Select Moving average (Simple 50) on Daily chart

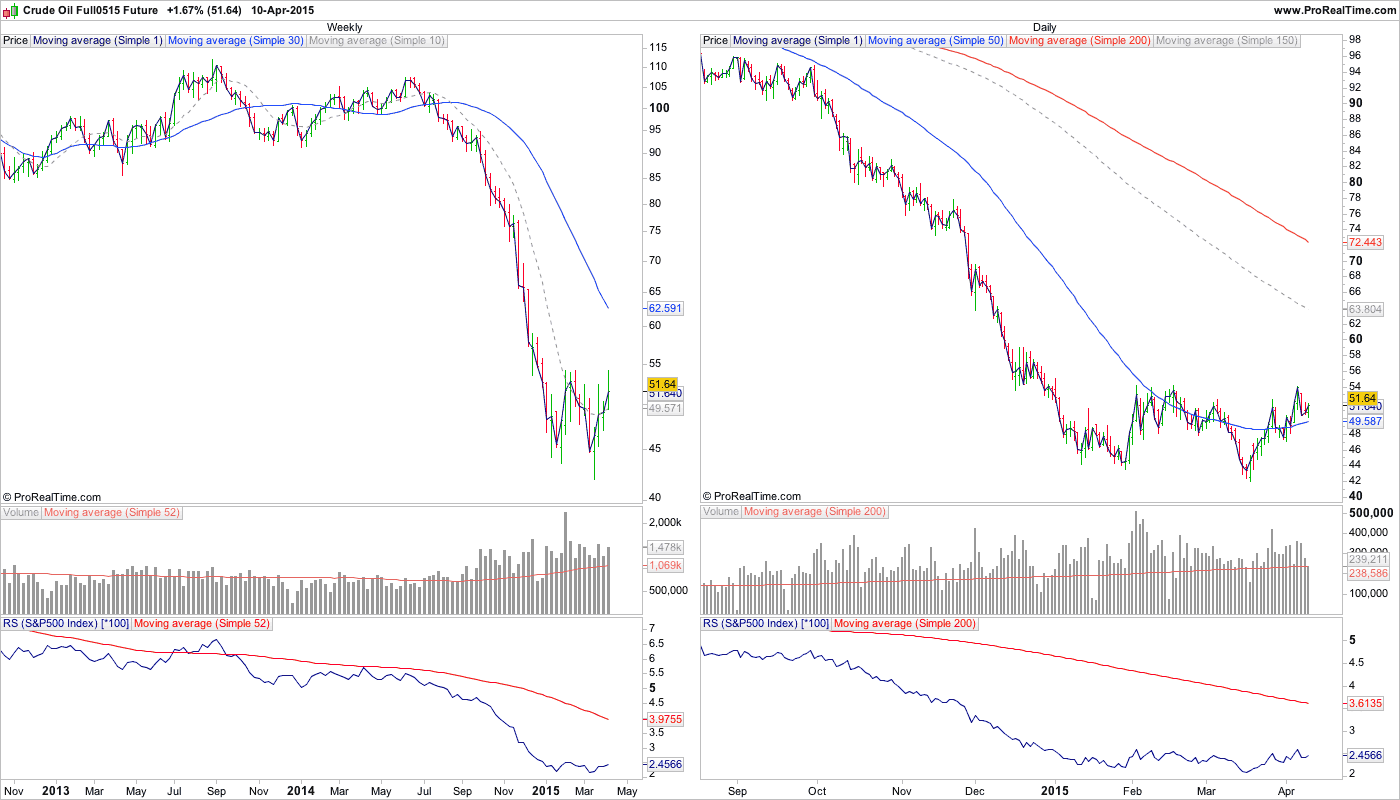point(935,41)
